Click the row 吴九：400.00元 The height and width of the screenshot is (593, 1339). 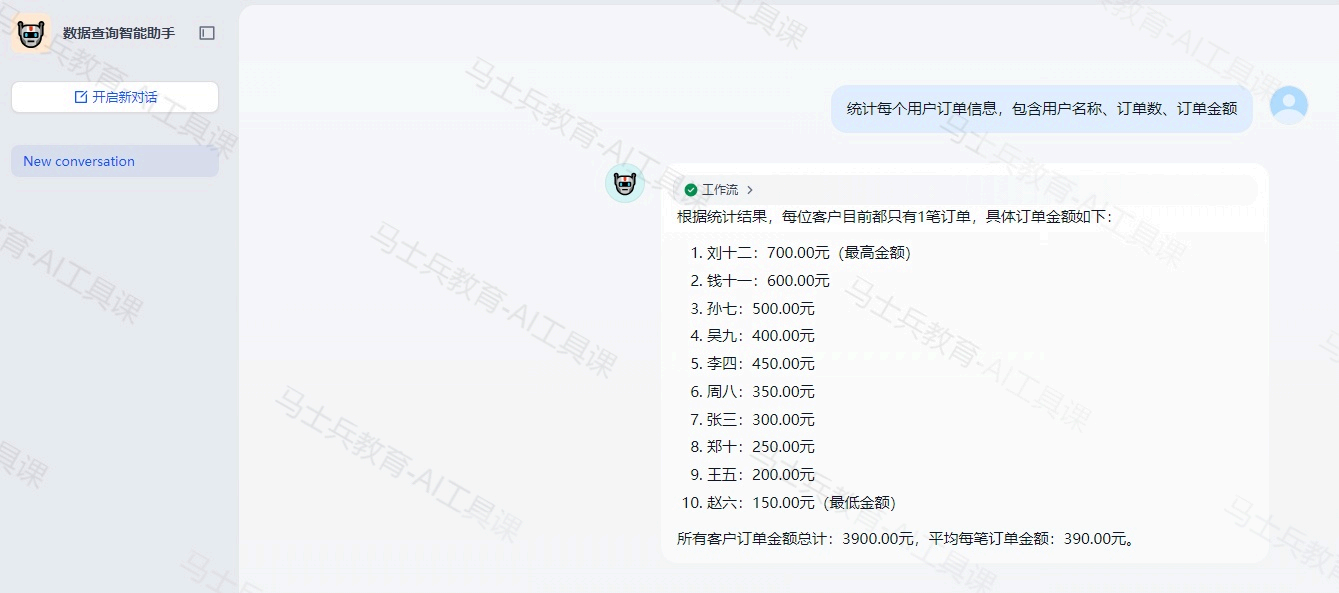coord(753,336)
